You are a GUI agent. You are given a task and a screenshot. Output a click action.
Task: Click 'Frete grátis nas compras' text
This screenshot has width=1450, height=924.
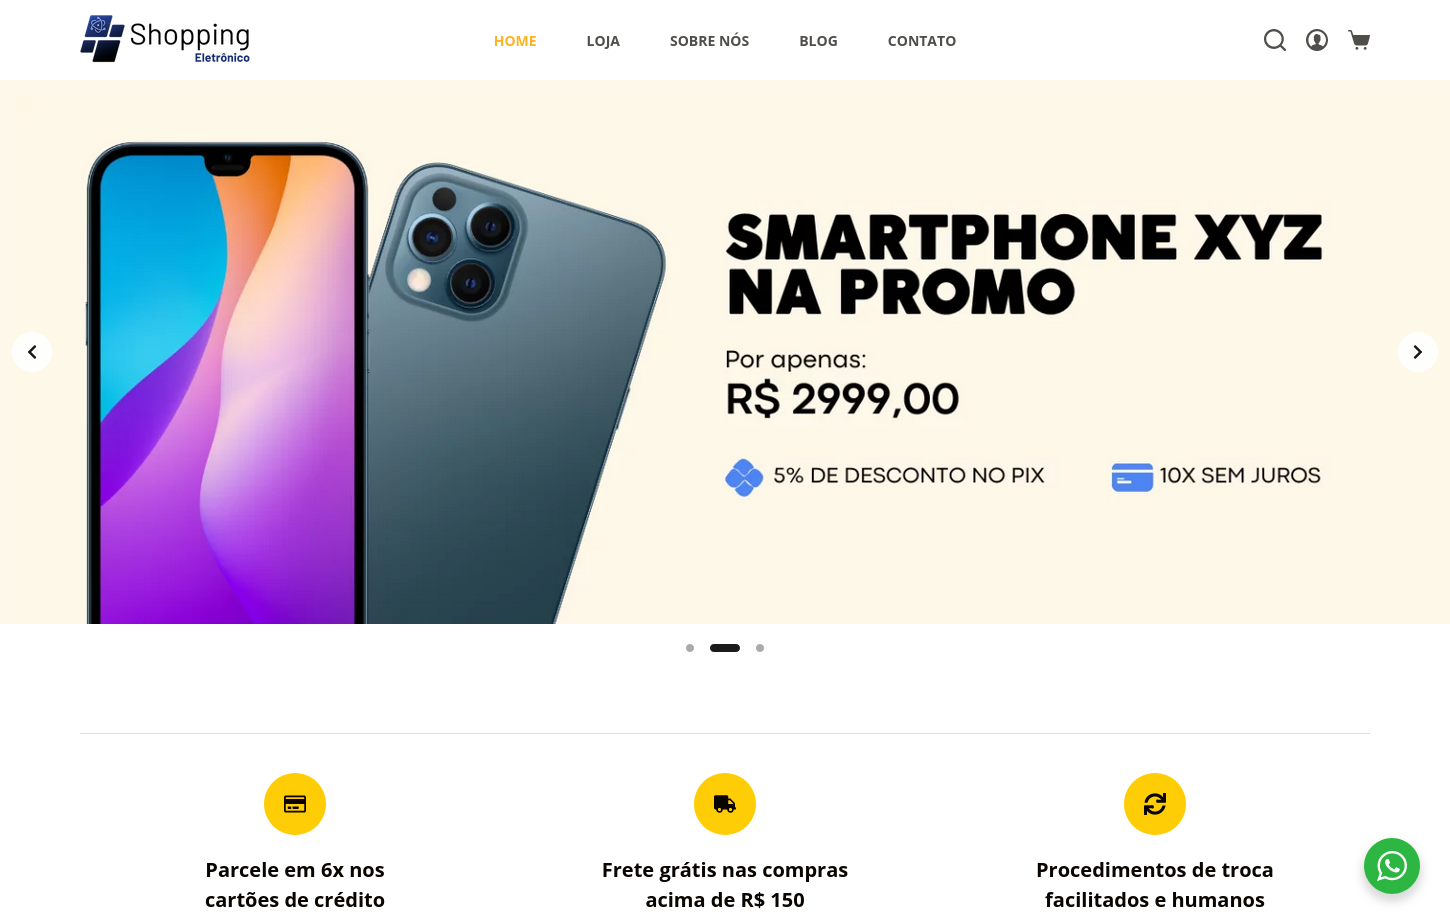(725, 870)
